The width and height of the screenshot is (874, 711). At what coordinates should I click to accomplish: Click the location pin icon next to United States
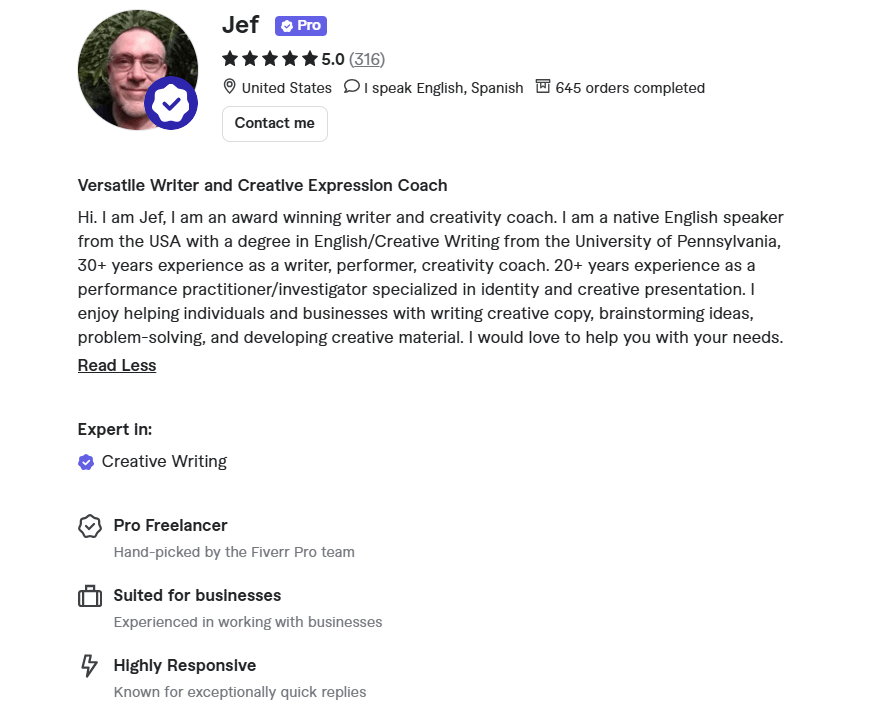(231, 88)
